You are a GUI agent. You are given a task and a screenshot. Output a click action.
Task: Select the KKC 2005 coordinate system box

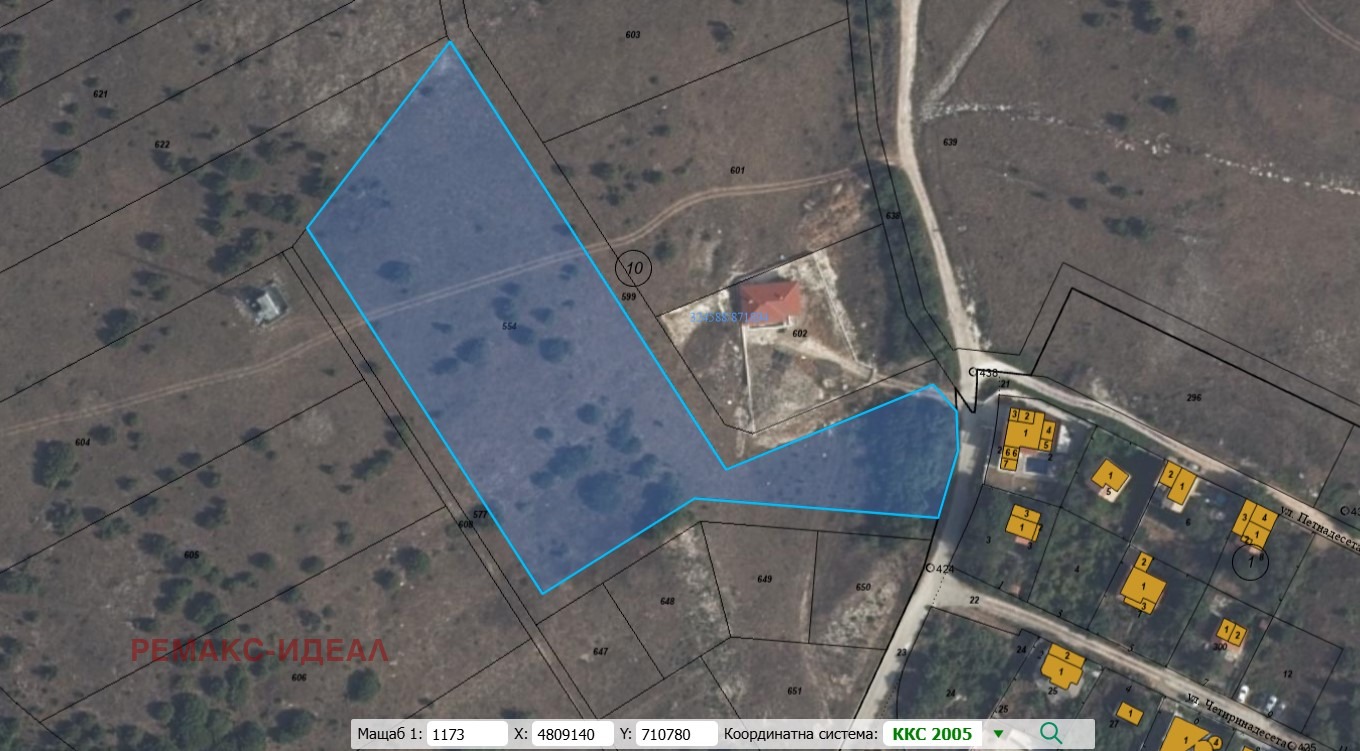pos(932,734)
